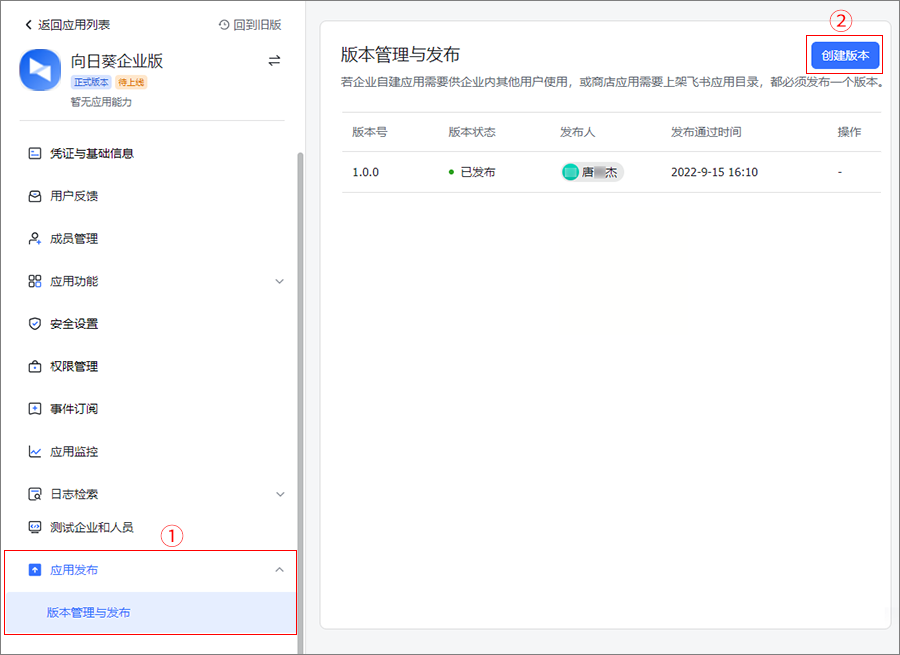
Task: Click version number 1.0.0 row
Action: click(365, 172)
